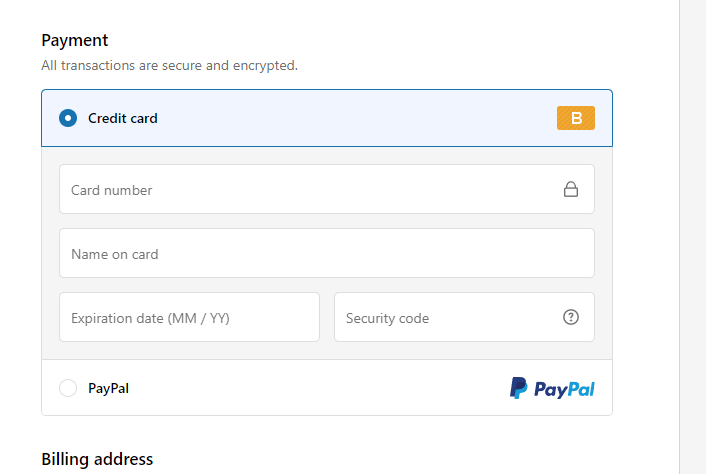Focus the Expiration date (MM / YY) field
Viewport: 706px width, 474px height.
pyautogui.click(x=190, y=317)
